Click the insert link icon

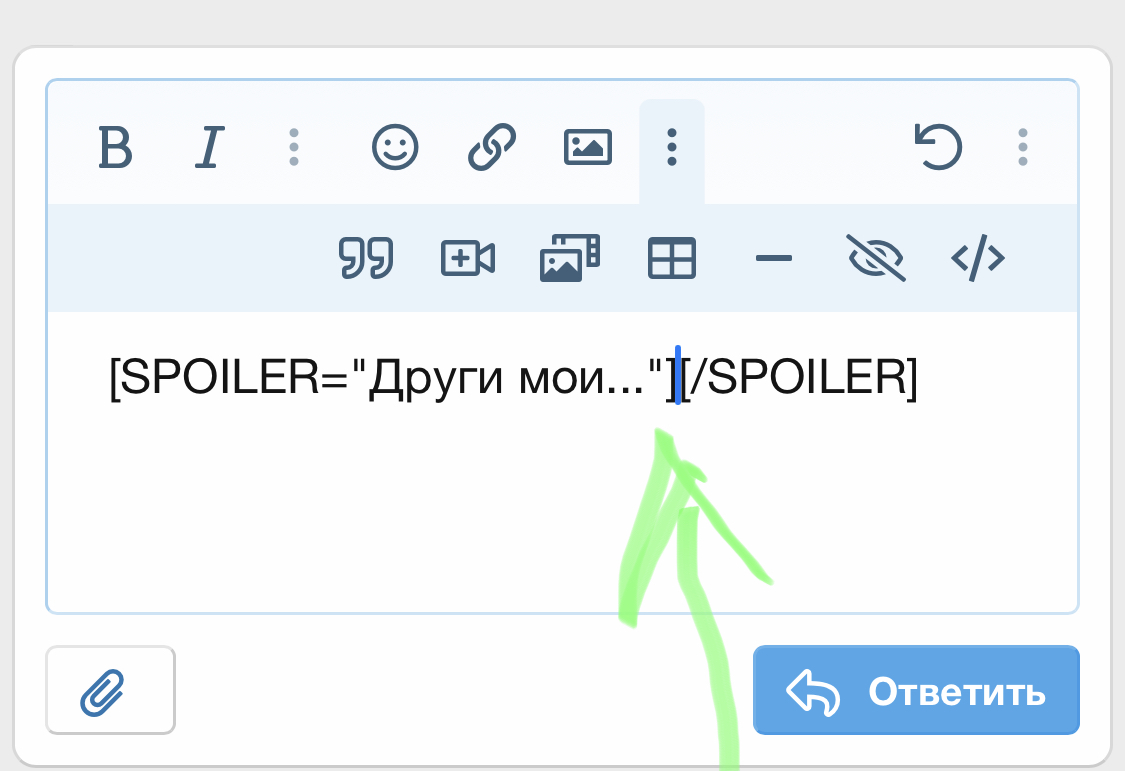point(492,148)
